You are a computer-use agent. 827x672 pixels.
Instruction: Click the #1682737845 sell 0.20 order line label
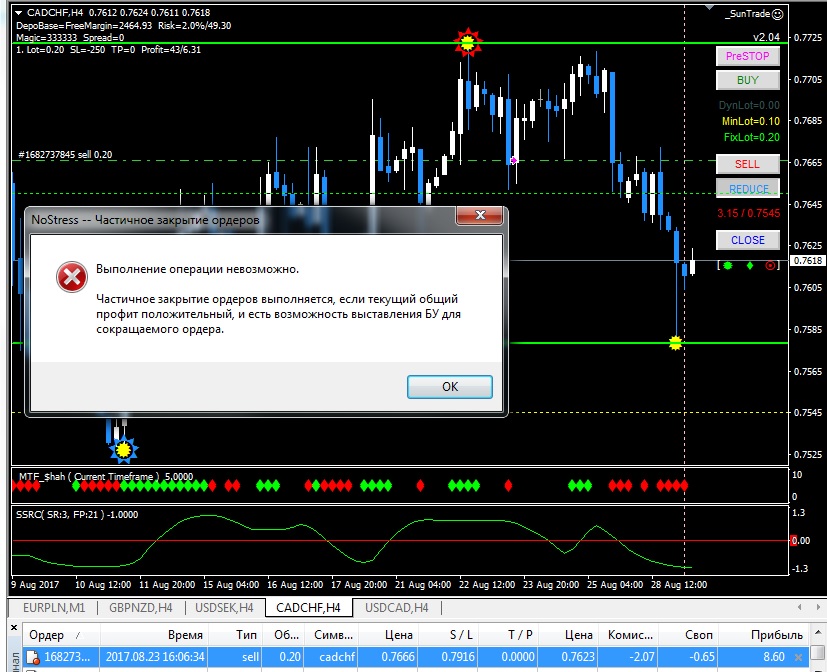tap(65, 155)
